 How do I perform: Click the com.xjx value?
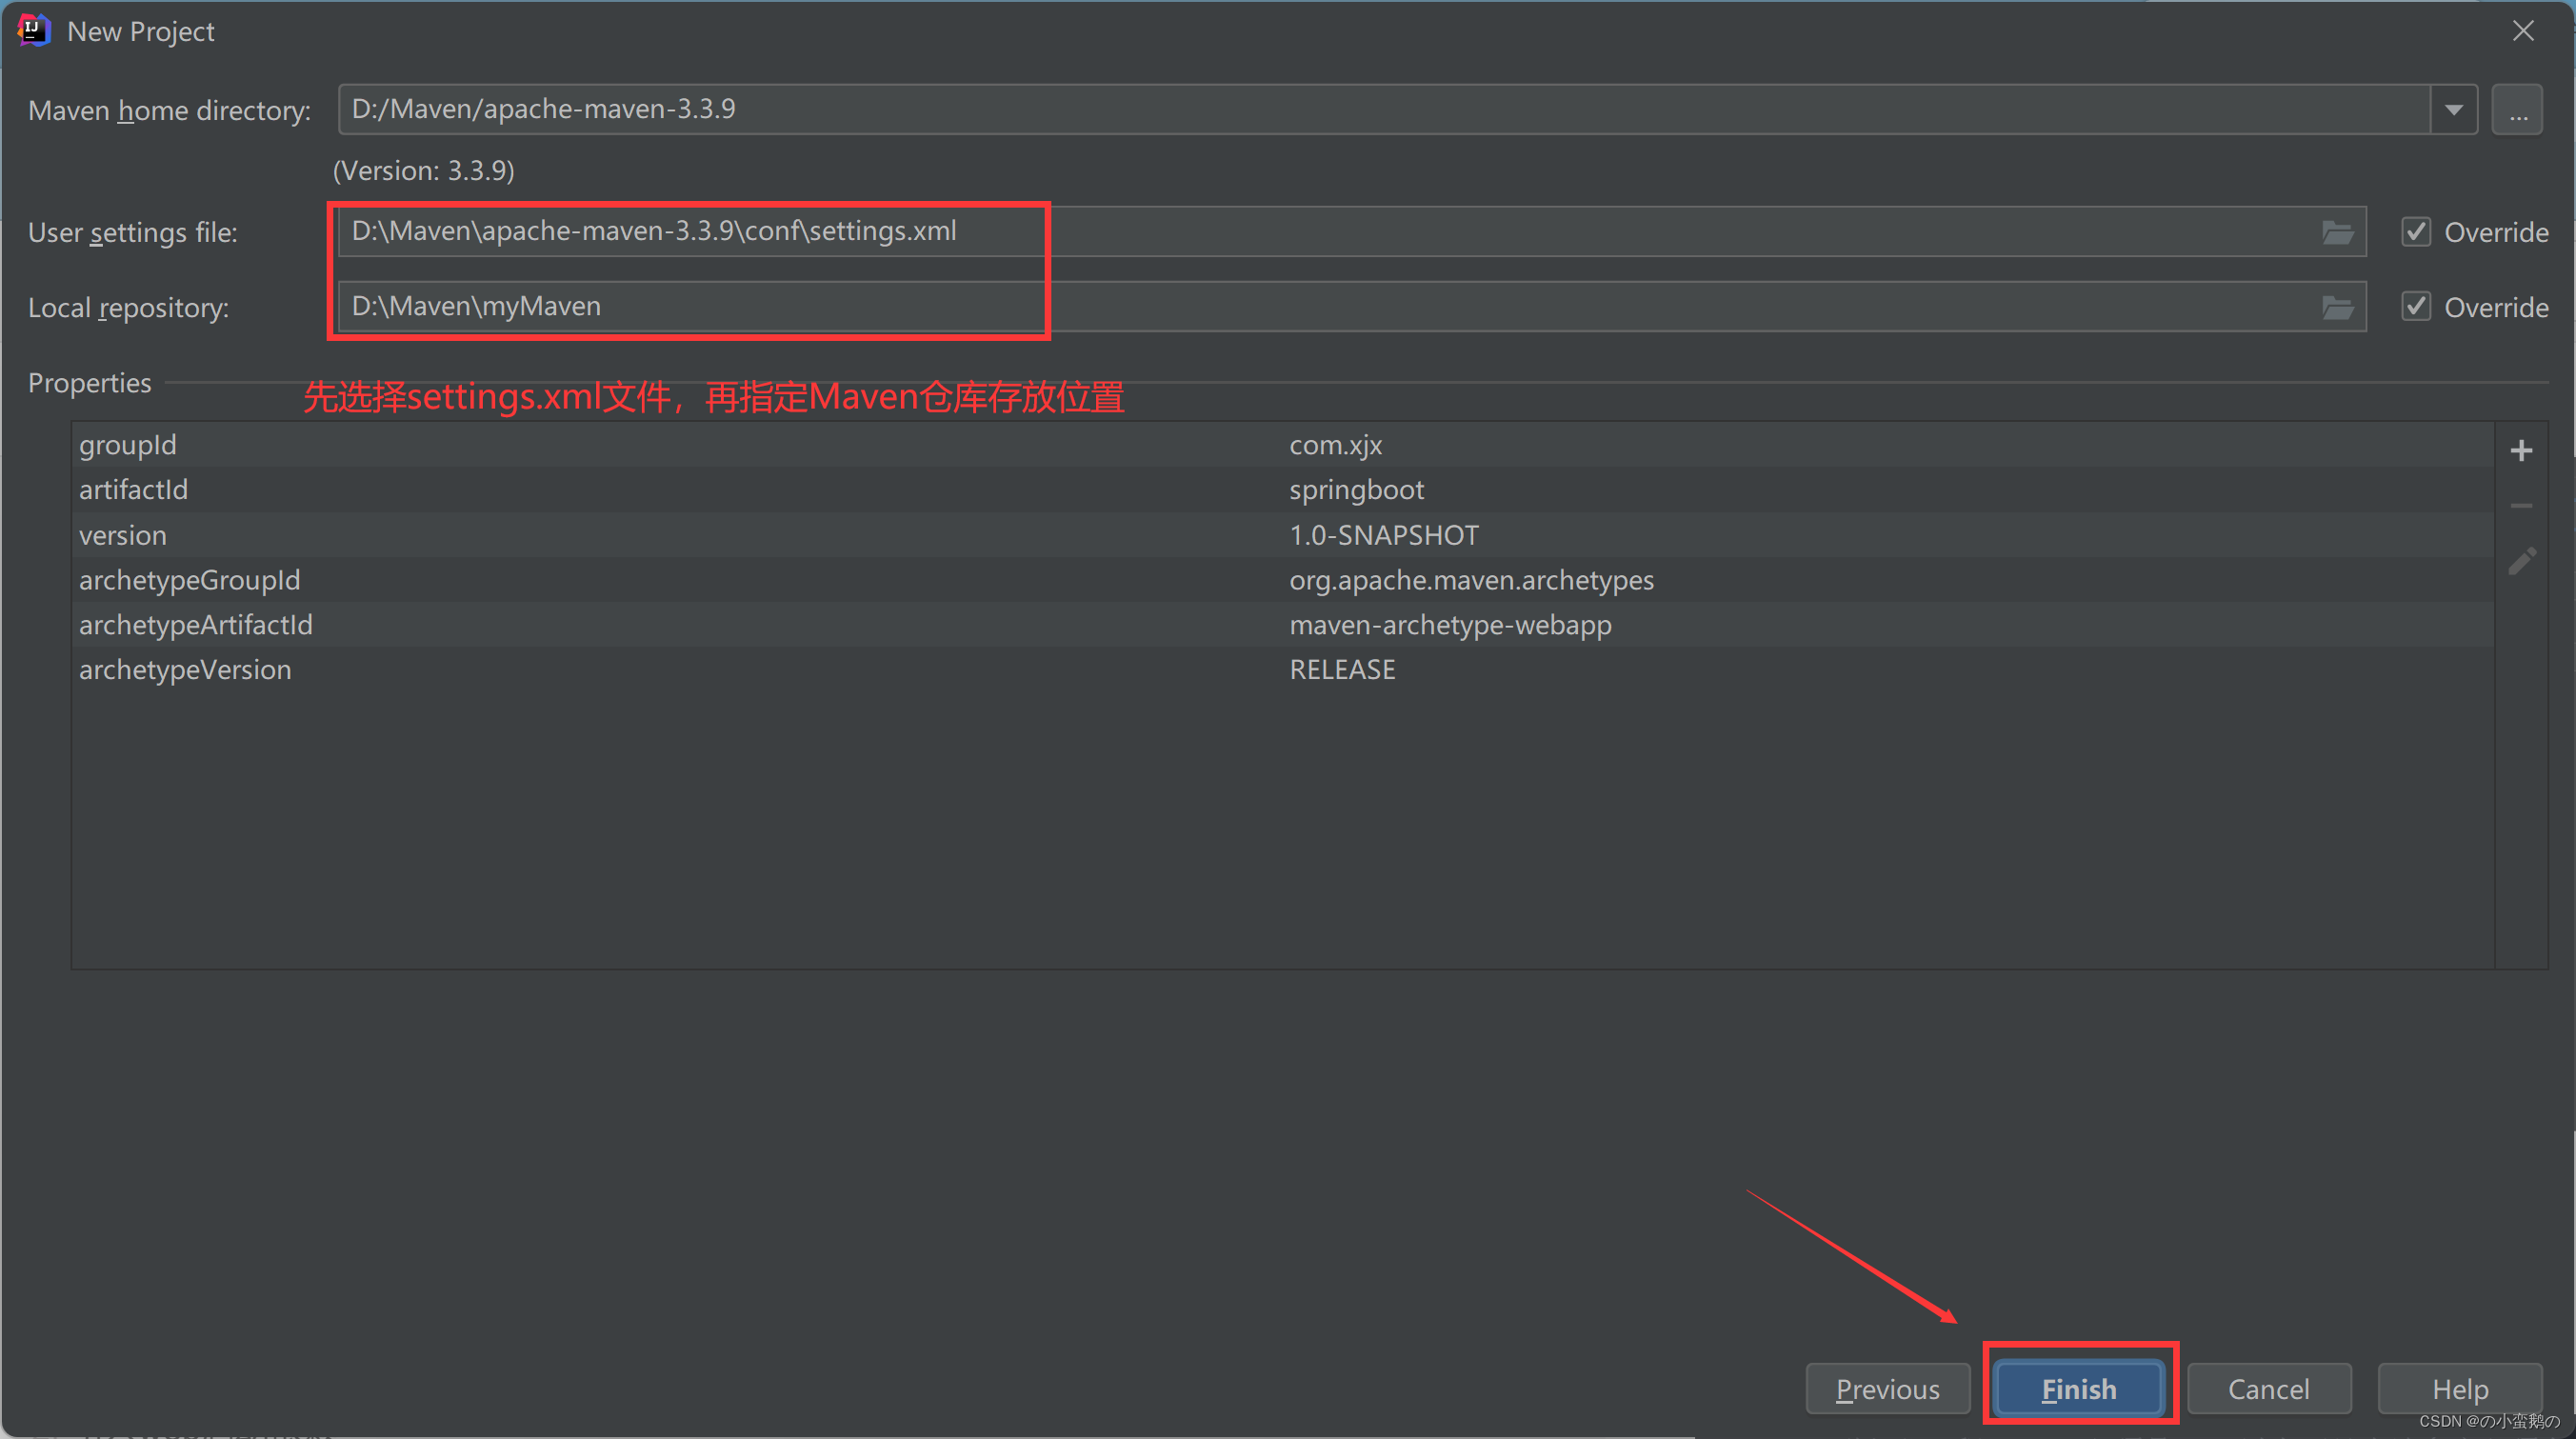pyautogui.click(x=1335, y=445)
